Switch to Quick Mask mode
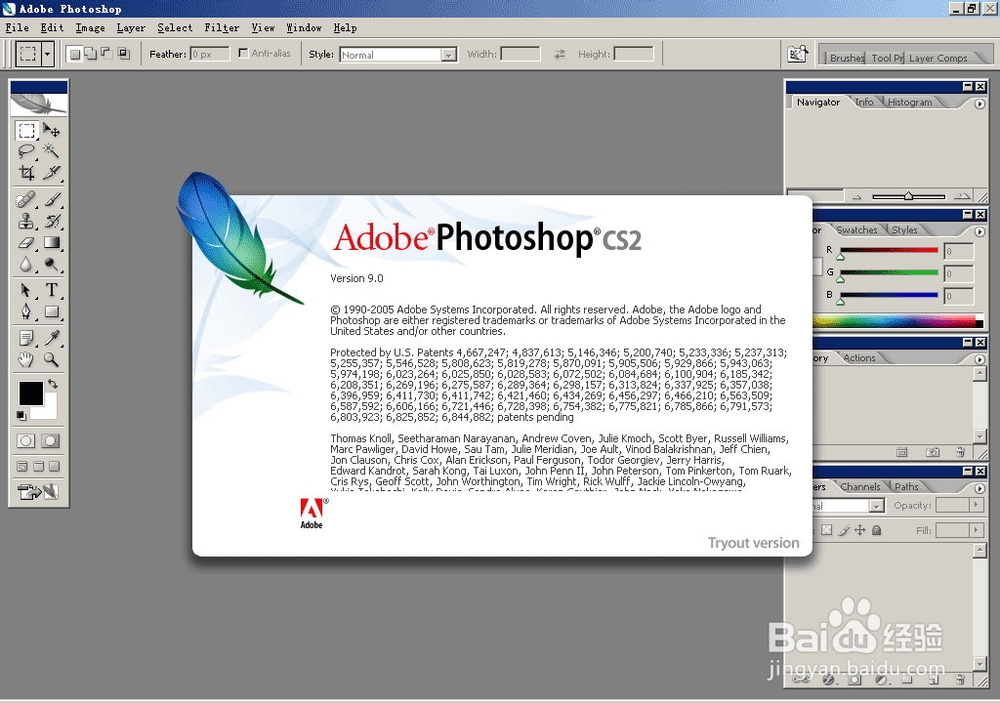Screen dimensions: 1000x703 51,441
